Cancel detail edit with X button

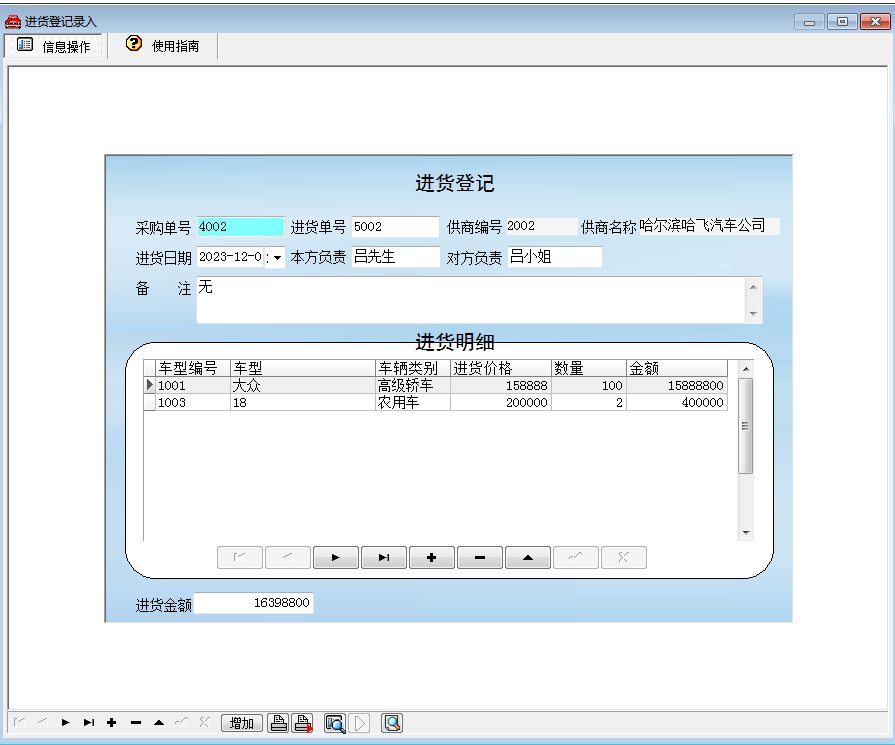(623, 557)
